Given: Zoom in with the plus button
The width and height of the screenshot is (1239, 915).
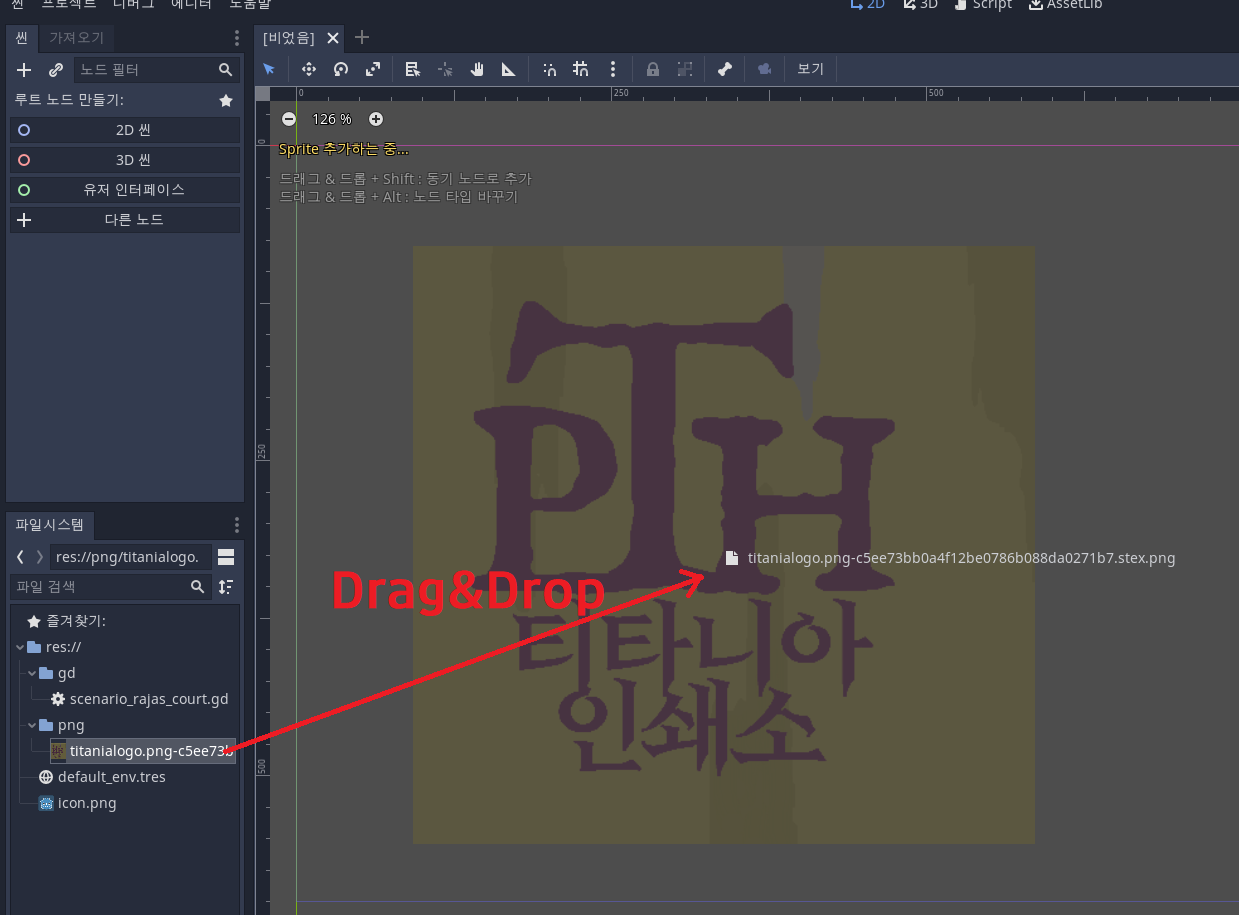Looking at the screenshot, I should coord(376,119).
